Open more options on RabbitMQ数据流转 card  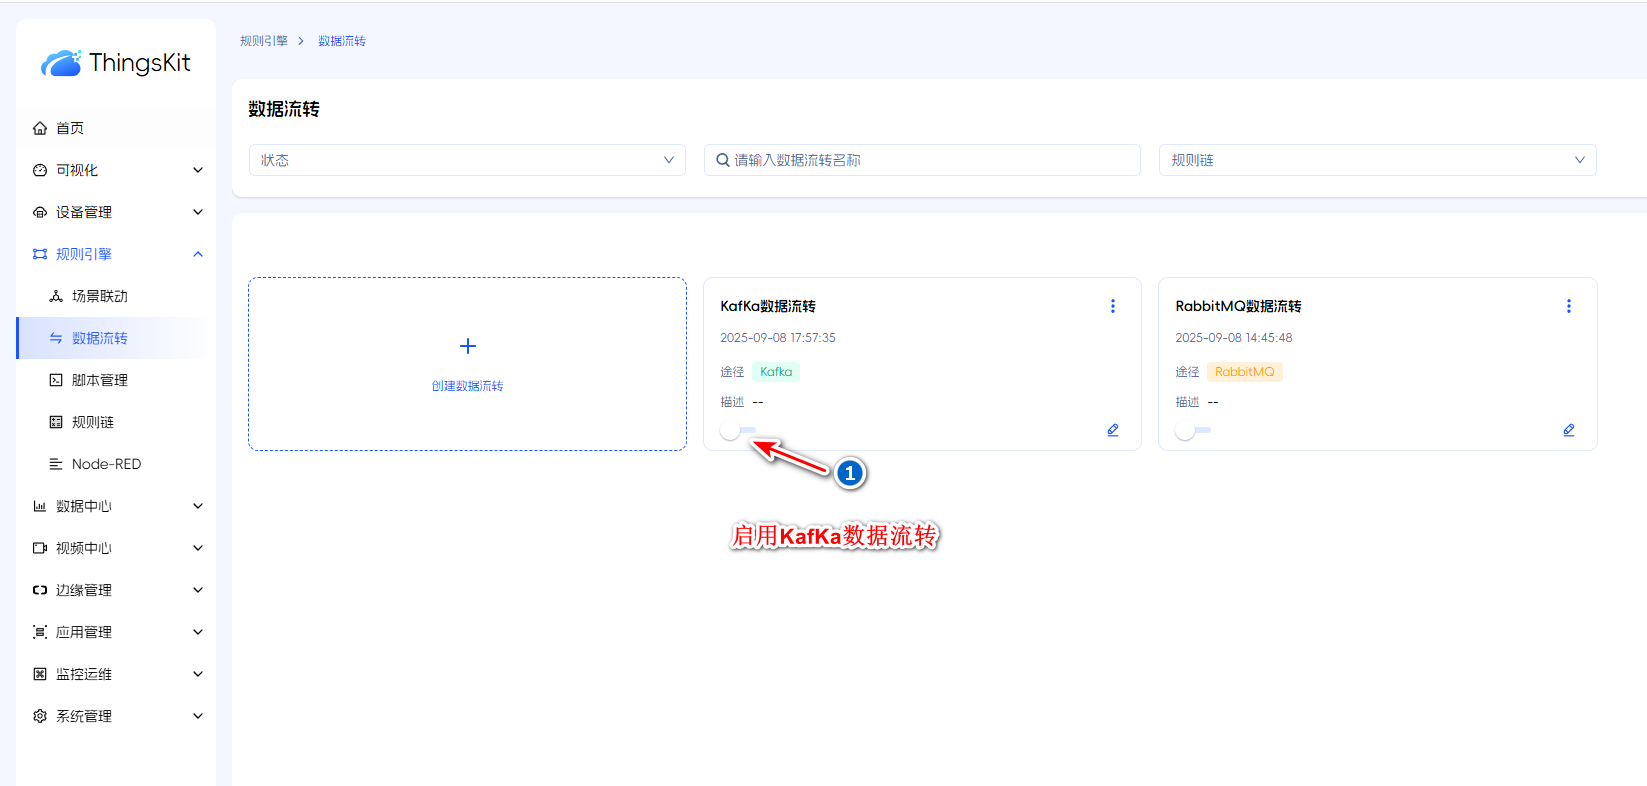point(1568,306)
